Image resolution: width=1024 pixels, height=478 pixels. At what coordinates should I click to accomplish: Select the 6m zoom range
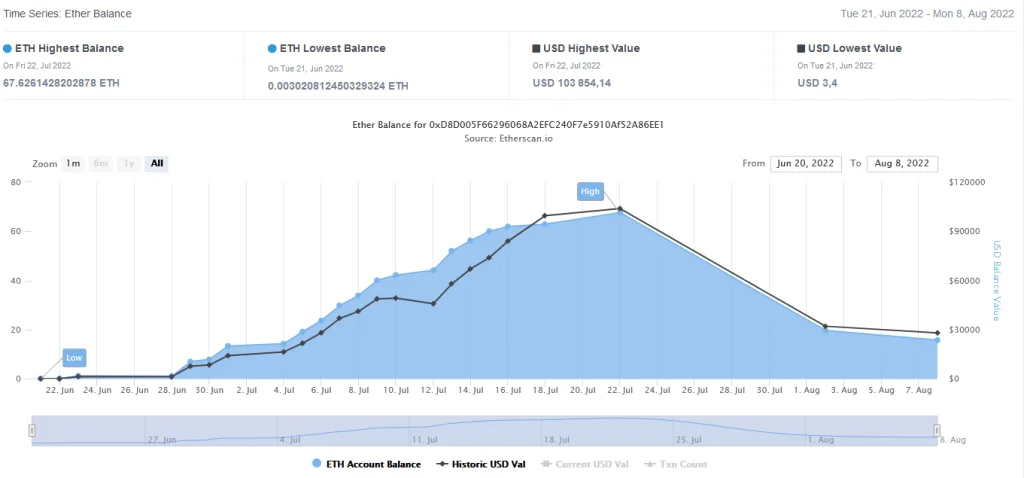click(101, 163)
